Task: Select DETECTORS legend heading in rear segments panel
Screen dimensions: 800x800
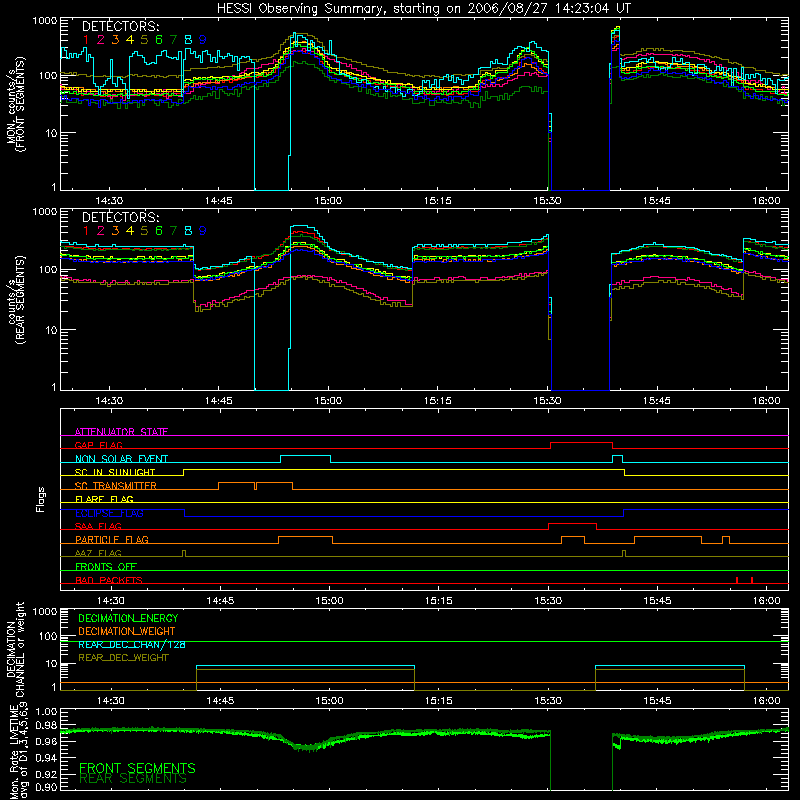Action: coord(120,217)
